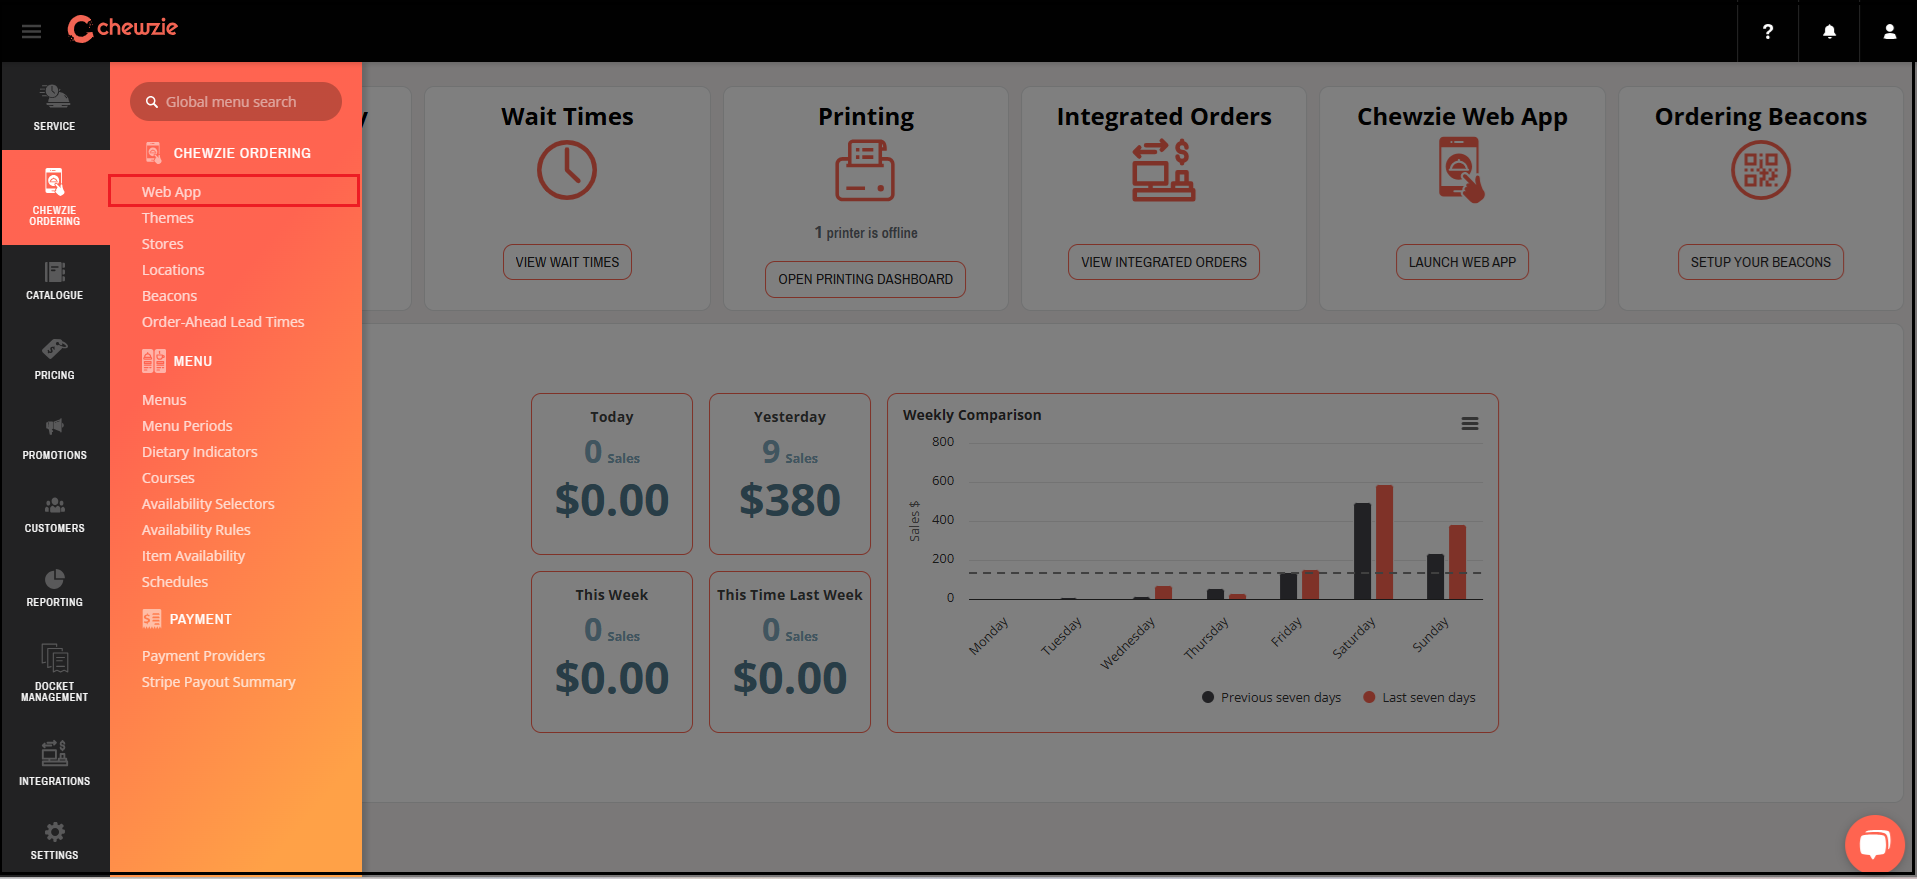This screenshot has width=1919, height=879.
Task: Click the This Week sales card
Action: (x=612, y=652)
